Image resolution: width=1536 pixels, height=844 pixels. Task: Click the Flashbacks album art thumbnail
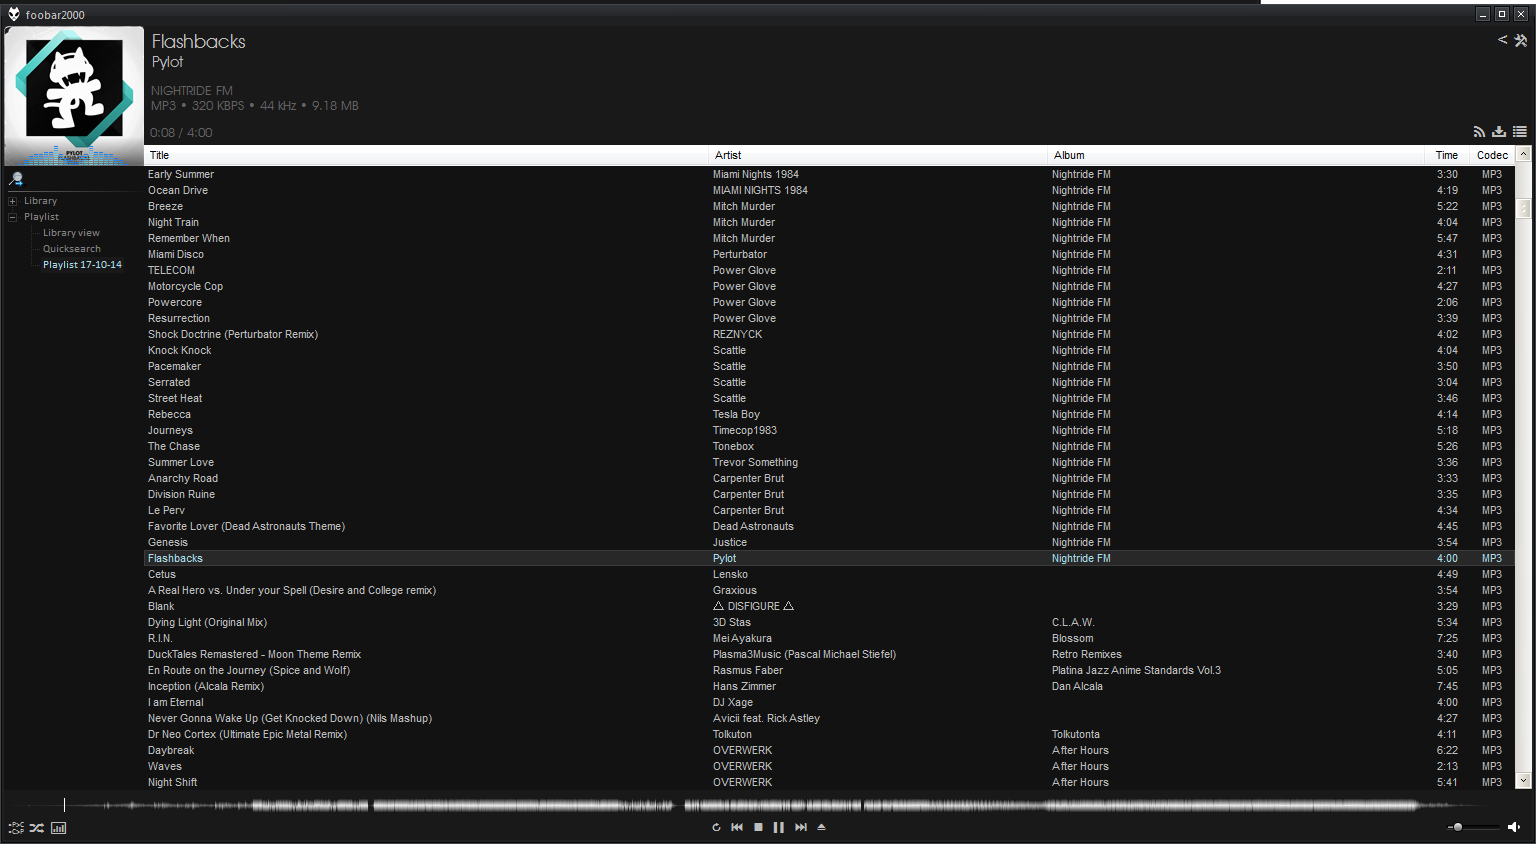pos(74,96)
